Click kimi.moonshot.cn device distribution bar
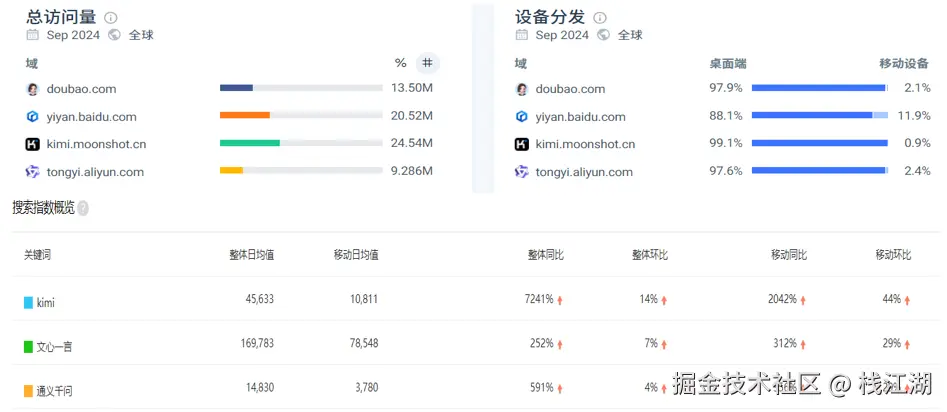 (820, 143)
